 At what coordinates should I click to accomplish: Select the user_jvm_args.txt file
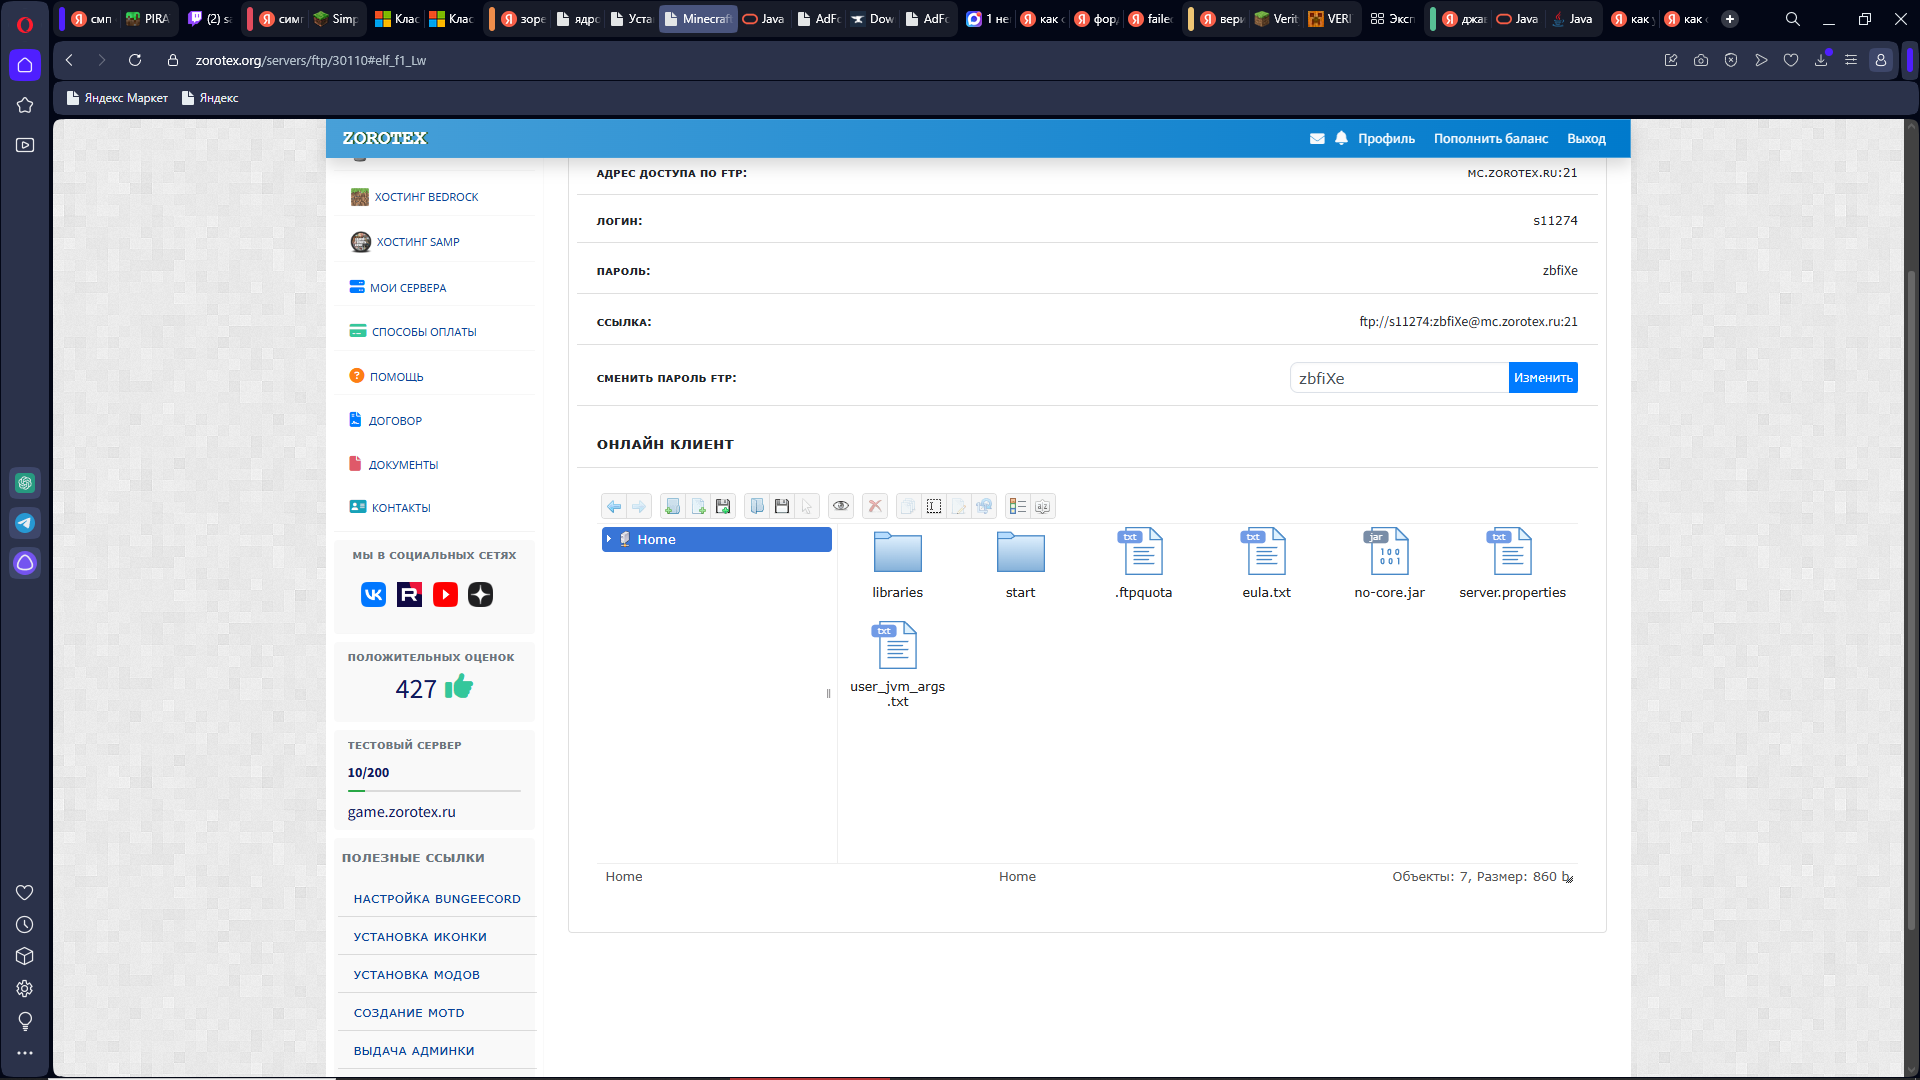[898, 665]
